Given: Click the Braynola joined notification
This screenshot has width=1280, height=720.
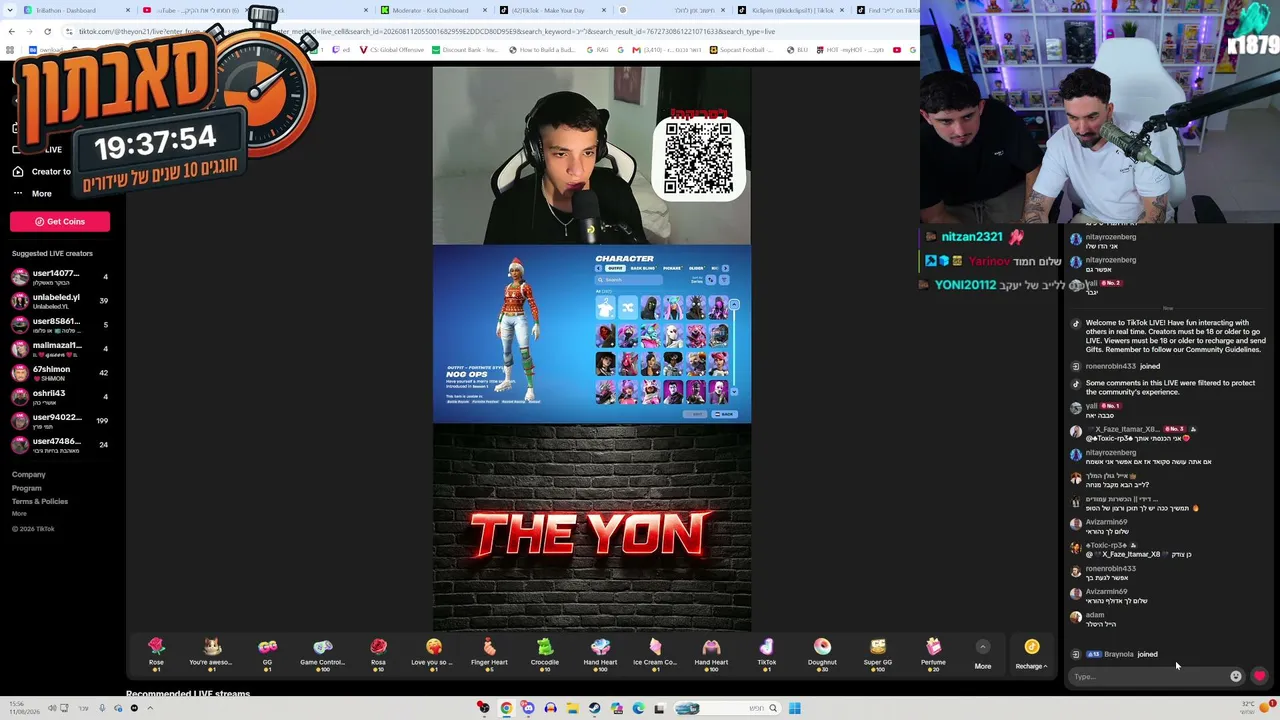Looking at the screenshot, I should (1121, 654).
